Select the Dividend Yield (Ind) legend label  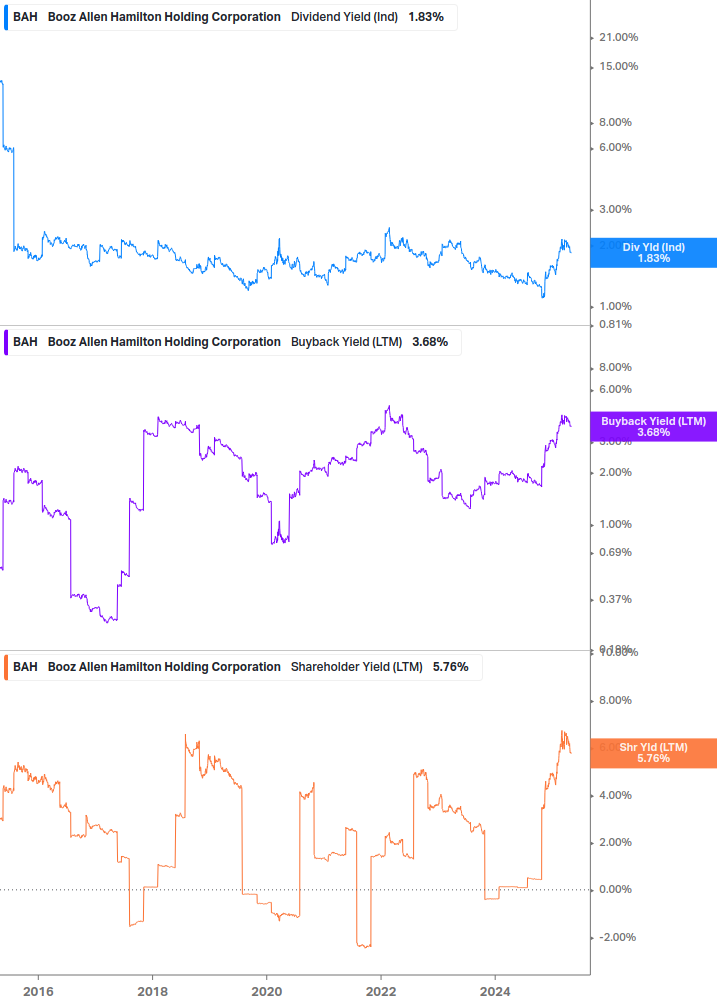[344, 17]
